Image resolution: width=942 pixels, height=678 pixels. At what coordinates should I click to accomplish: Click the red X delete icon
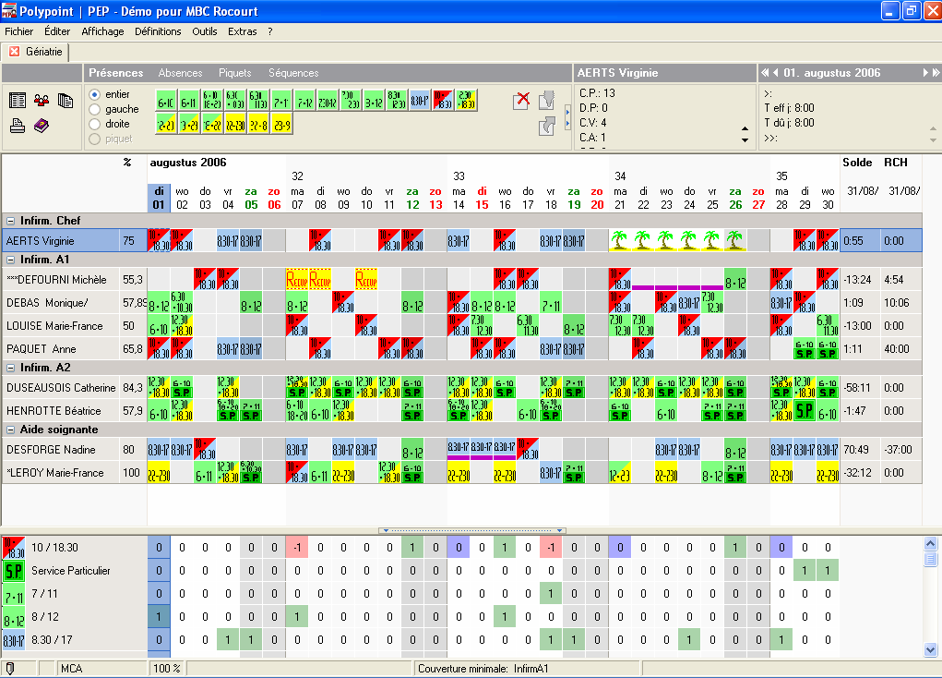[521, 100]
